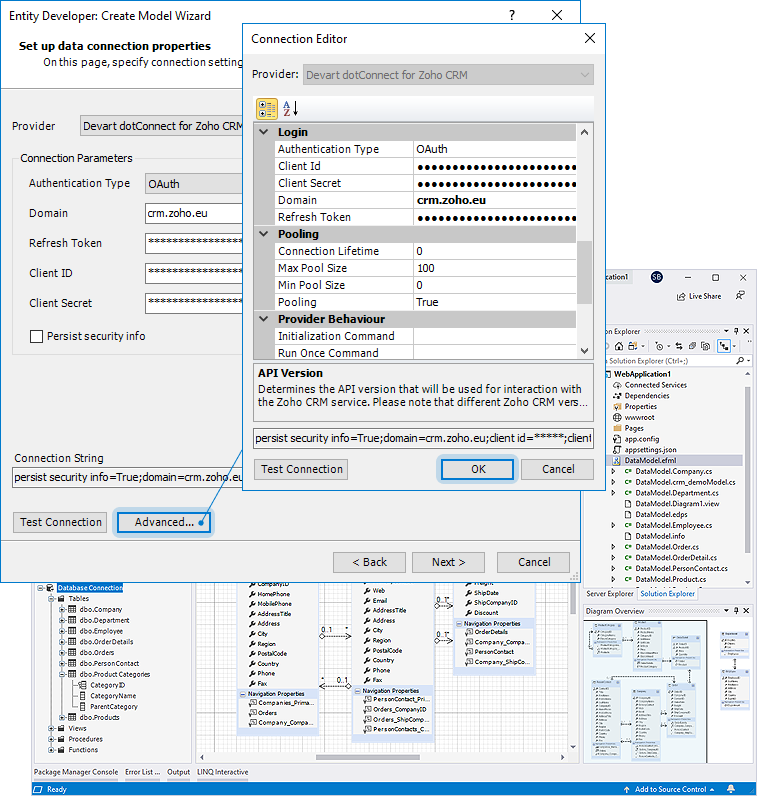This screenshot has width=757, height=796.
Task: Click Cancel button in wizard
Action: [533, 562]
